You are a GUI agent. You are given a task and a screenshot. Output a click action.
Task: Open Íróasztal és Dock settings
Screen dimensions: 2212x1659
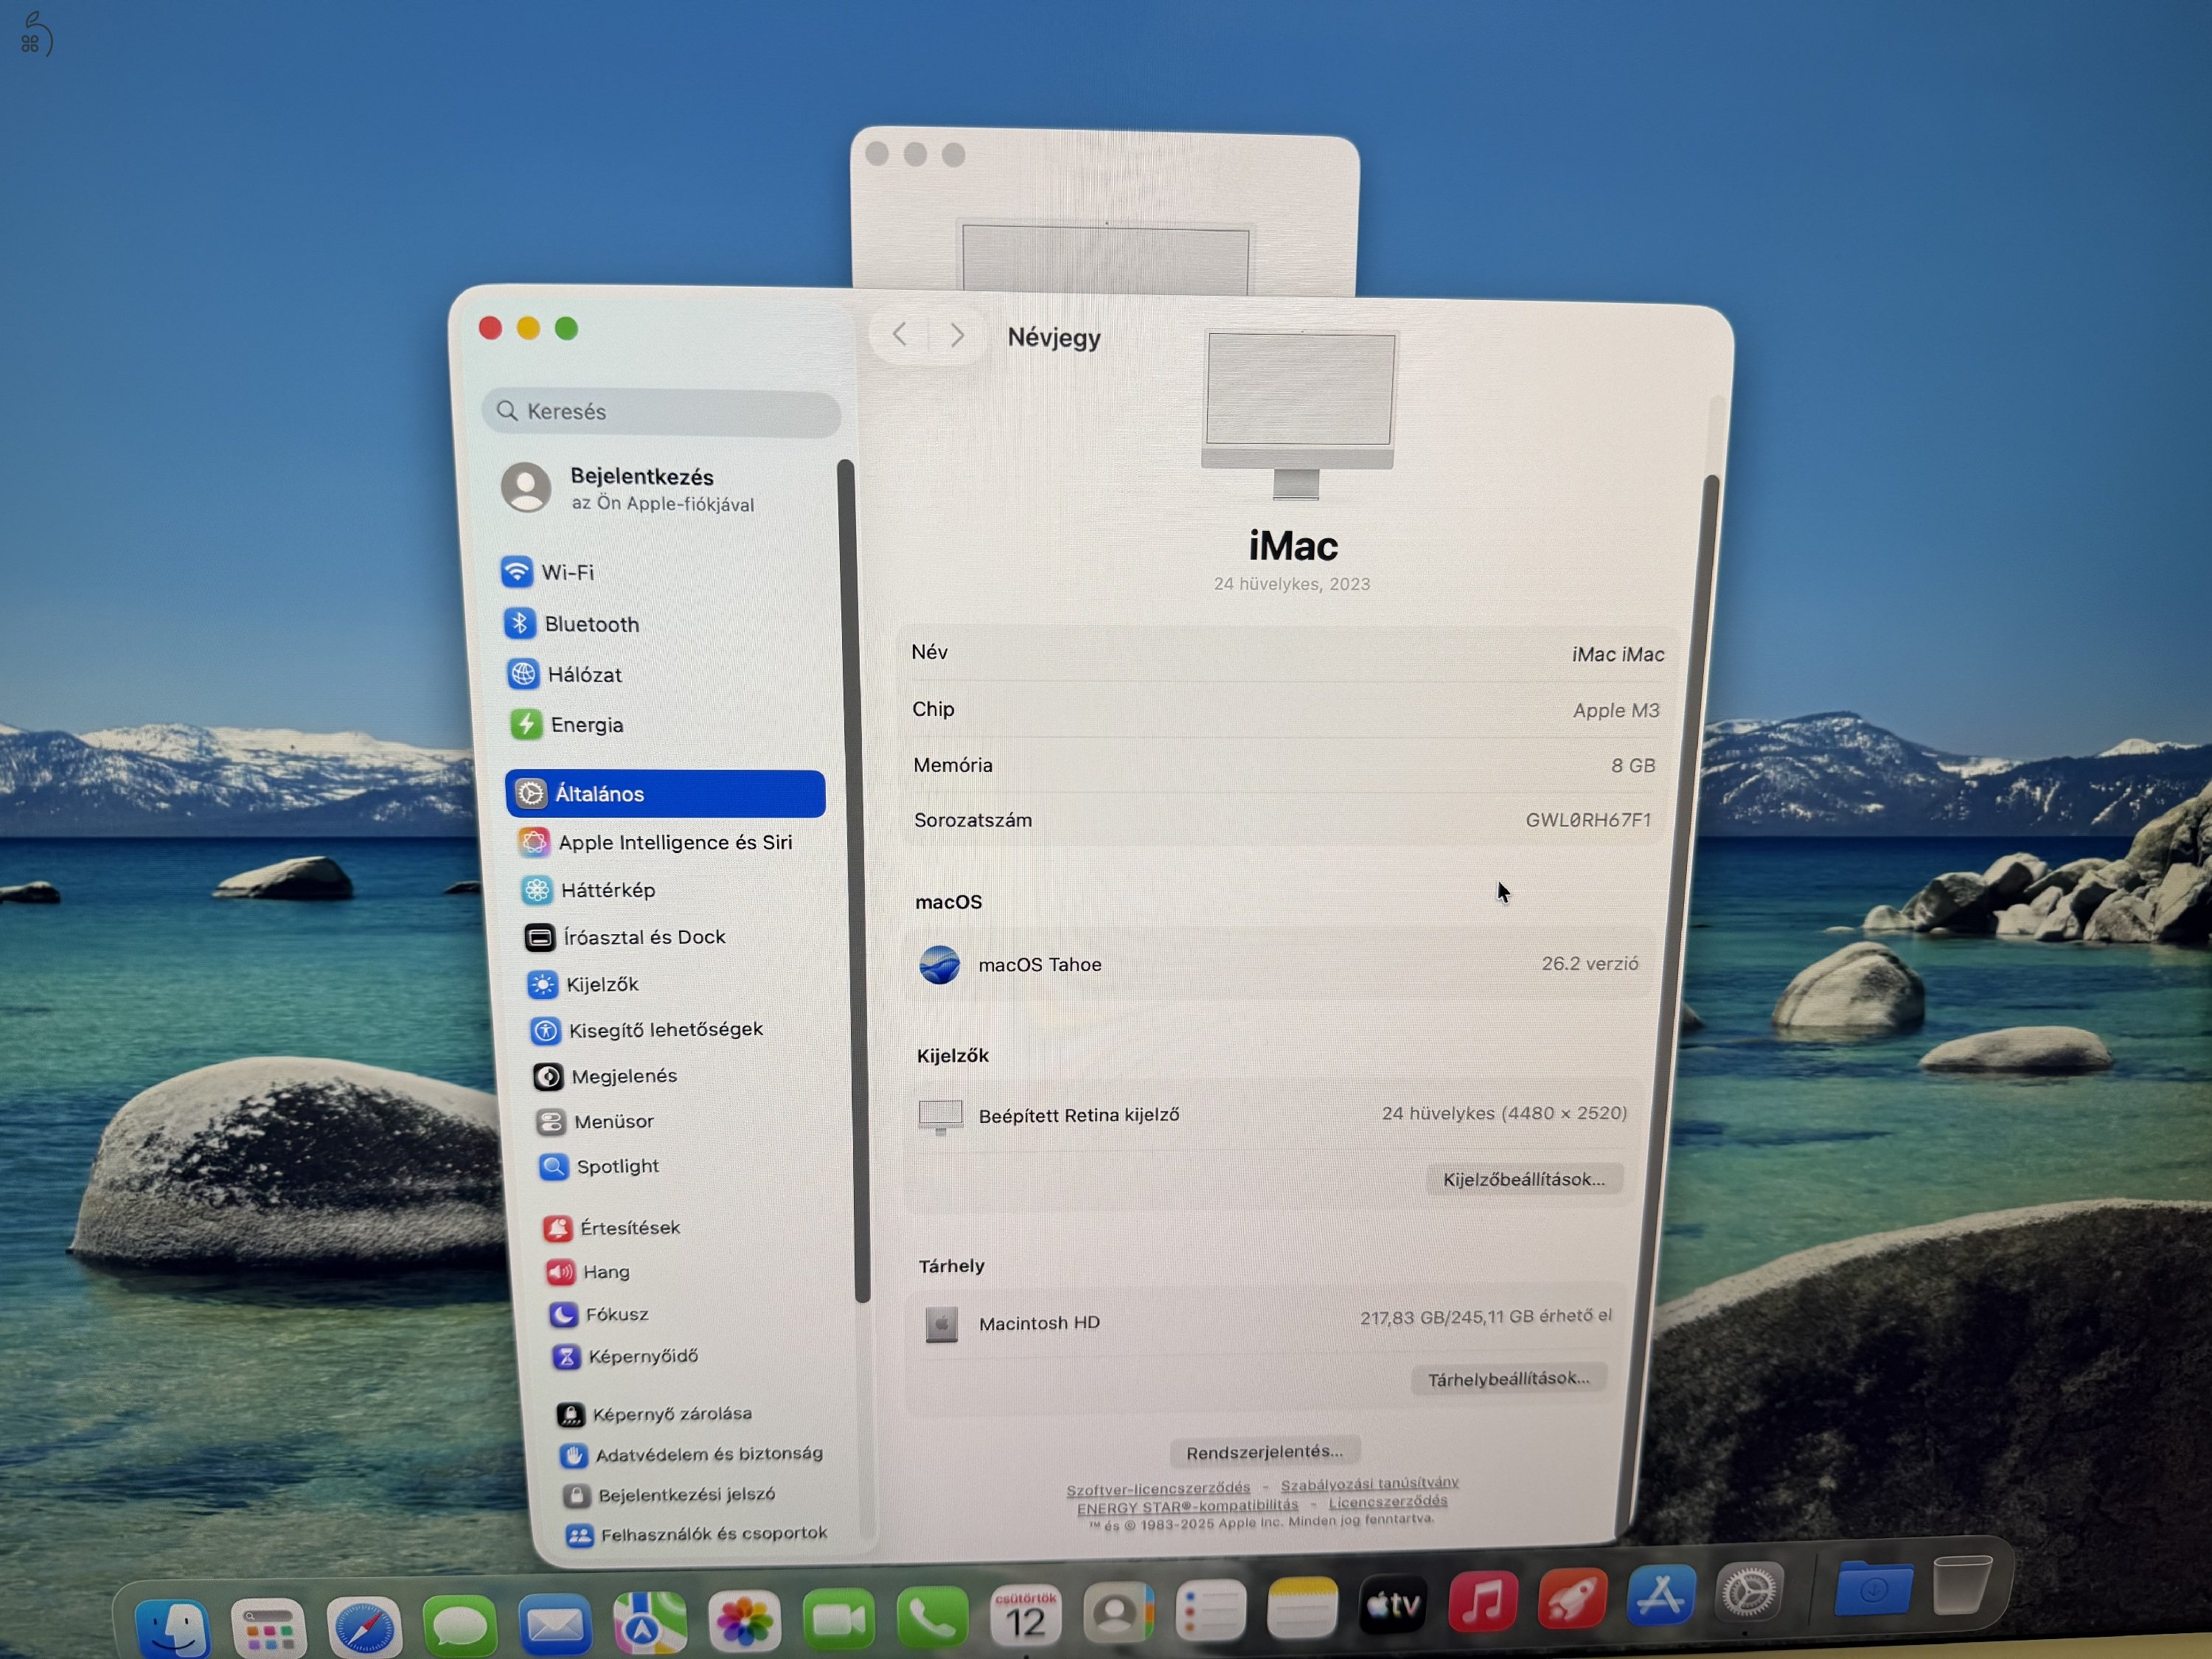645,936
